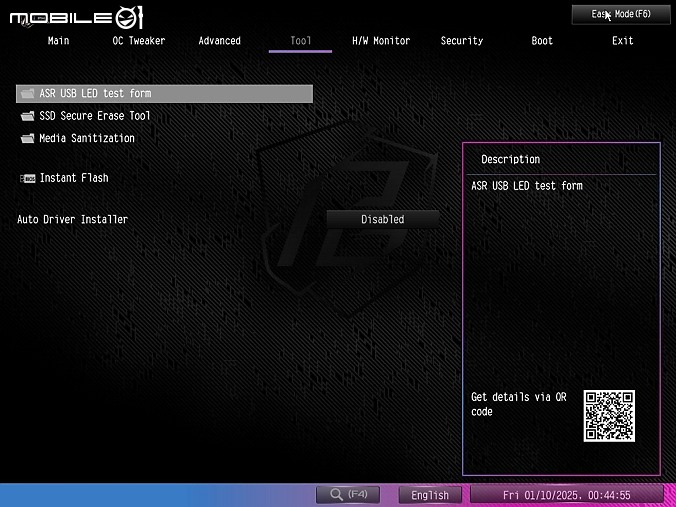Open Media Sanitization
The height and width of the screenshot is (507, 676).
point(87,138)
